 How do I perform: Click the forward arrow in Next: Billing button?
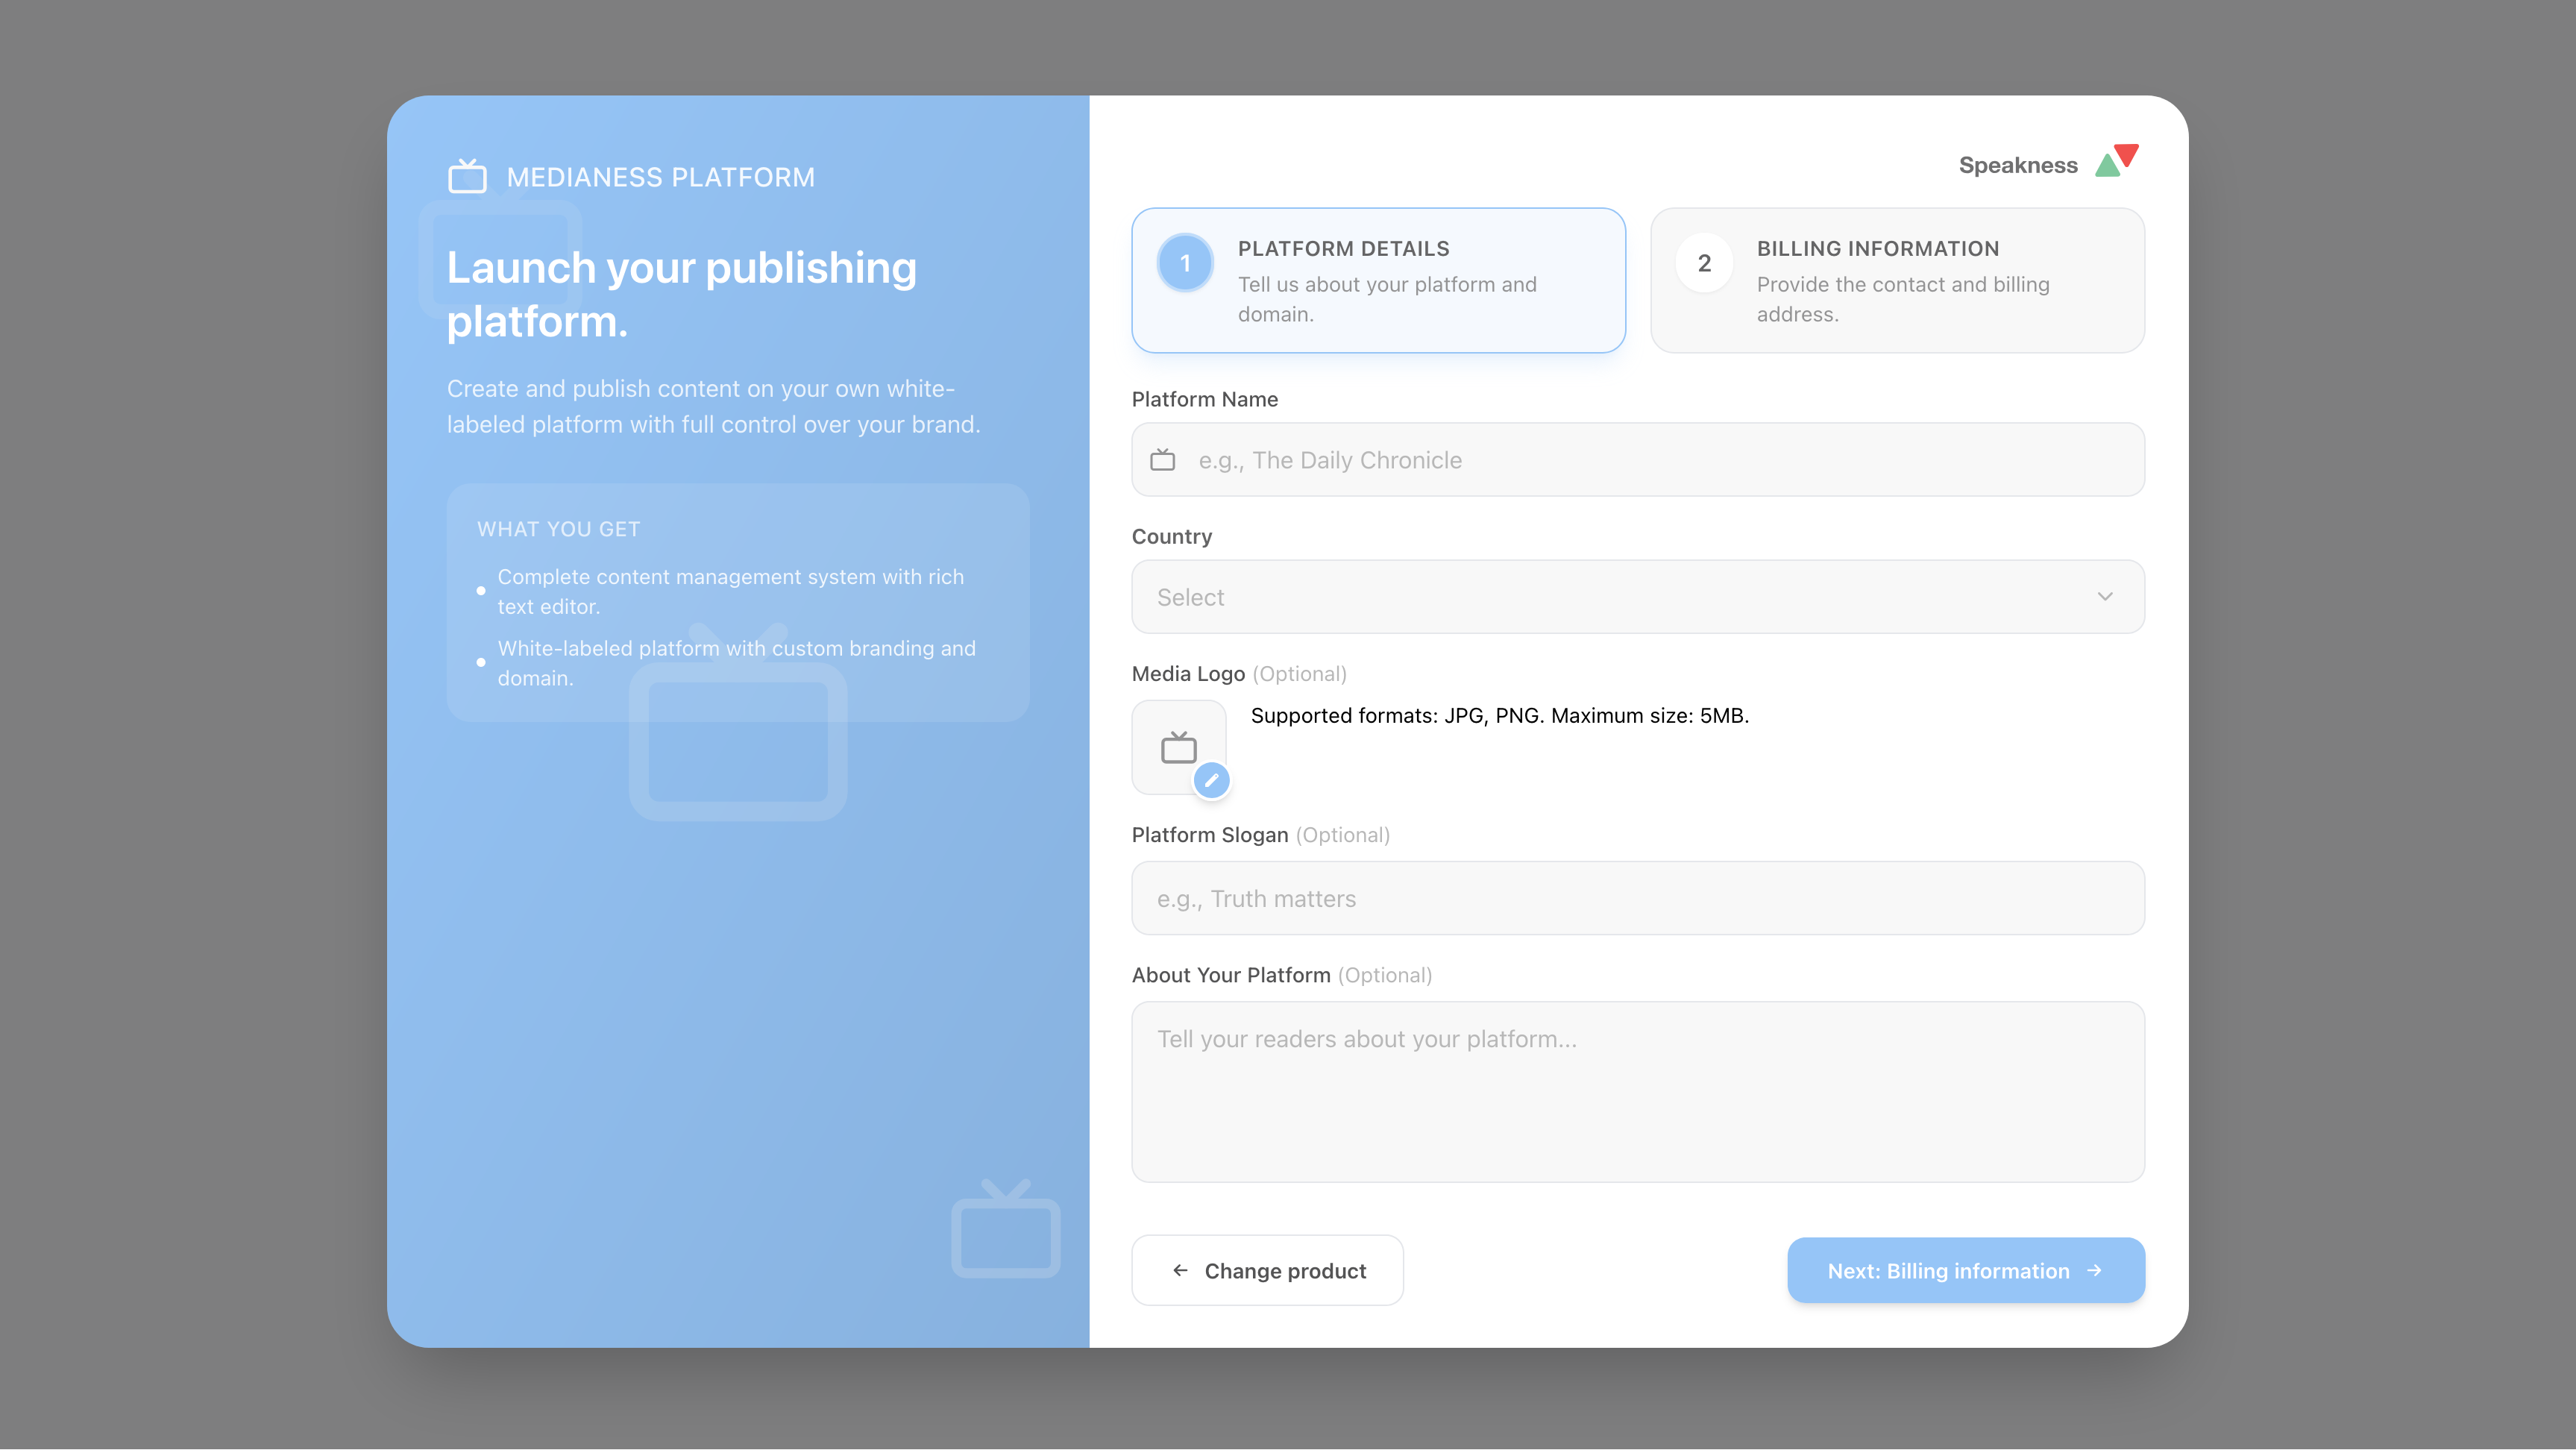click(x=2096, y=1270)
